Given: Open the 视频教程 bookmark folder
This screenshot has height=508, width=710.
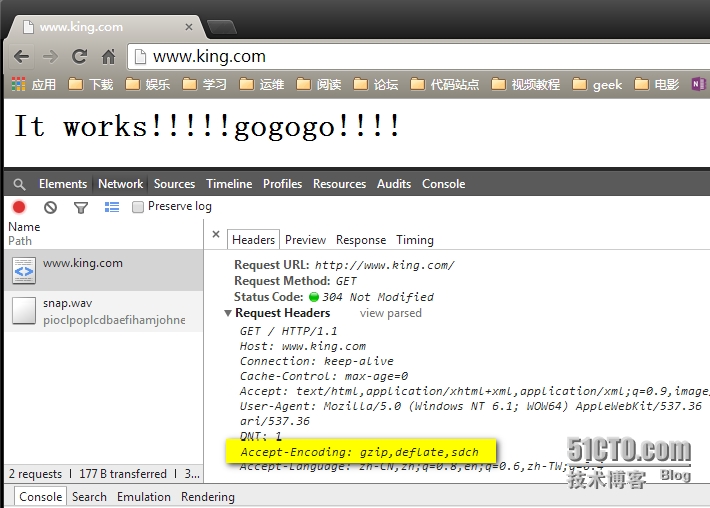Looking at the screenshot, I should 526,84.
